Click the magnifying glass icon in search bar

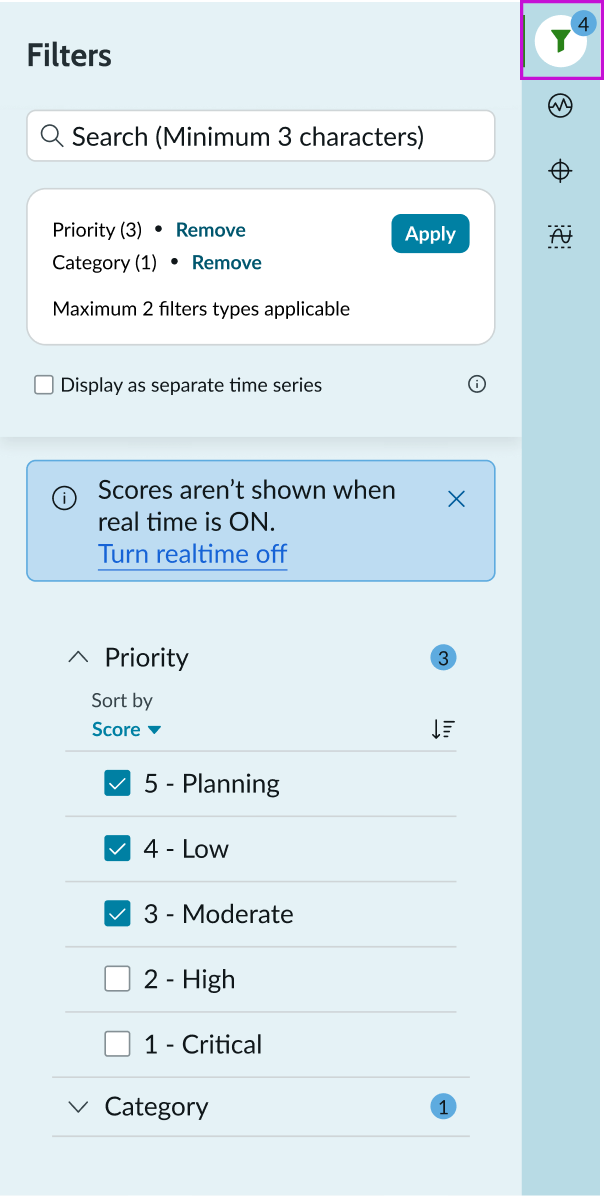coord(52,136)
